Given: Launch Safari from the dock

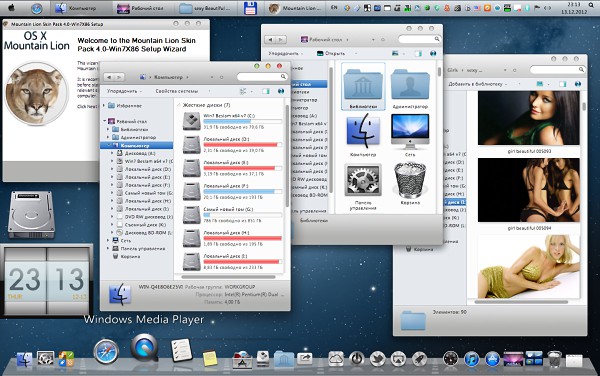Looking at the screenshot, I should (106, 351).
